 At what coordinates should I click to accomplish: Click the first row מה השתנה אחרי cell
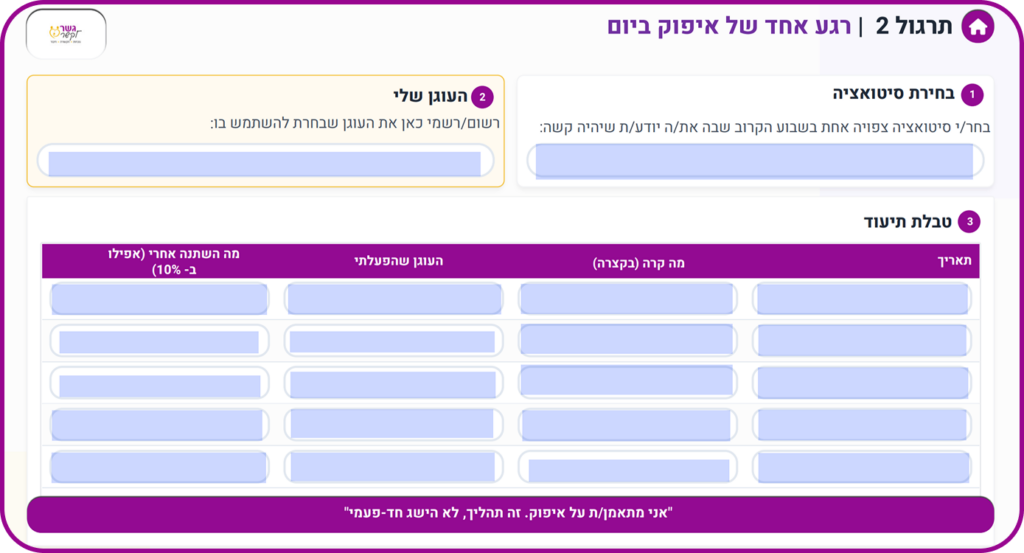pyautogui.click(x=160, y=299)
